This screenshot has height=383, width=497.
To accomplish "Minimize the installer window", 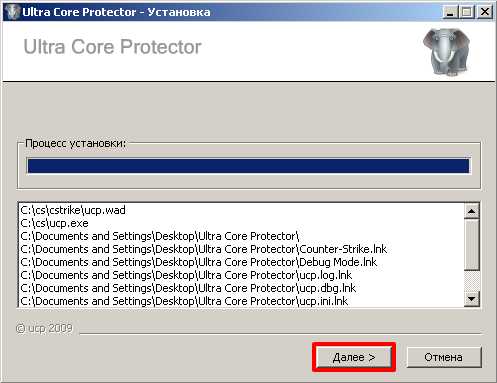I will point(451,12).
